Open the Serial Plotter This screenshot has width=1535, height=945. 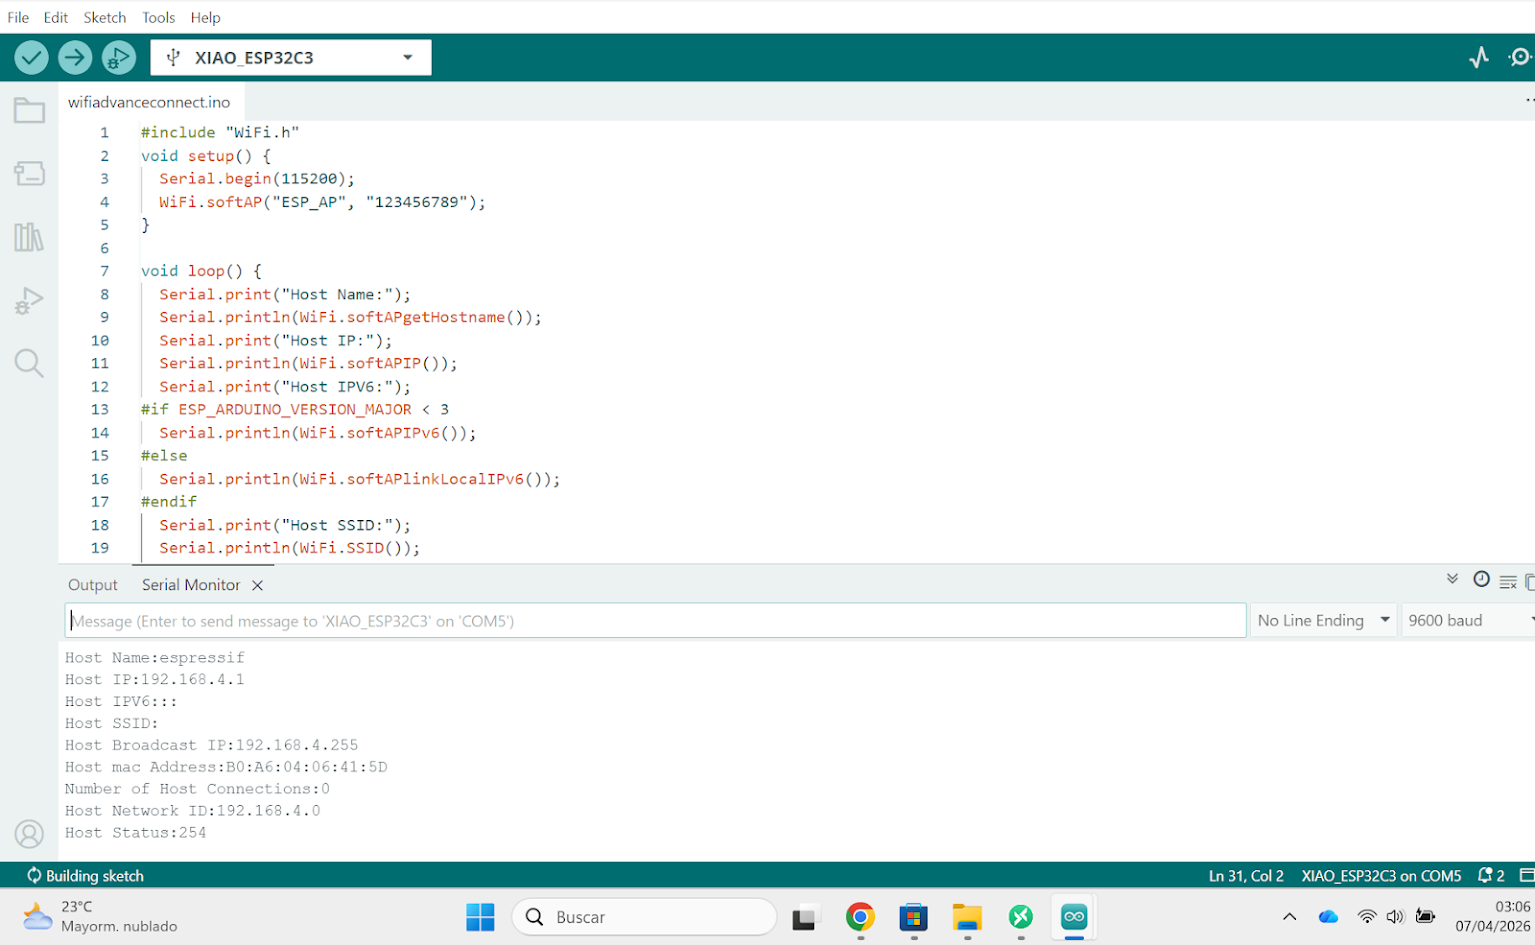[x=1479, y=58]
